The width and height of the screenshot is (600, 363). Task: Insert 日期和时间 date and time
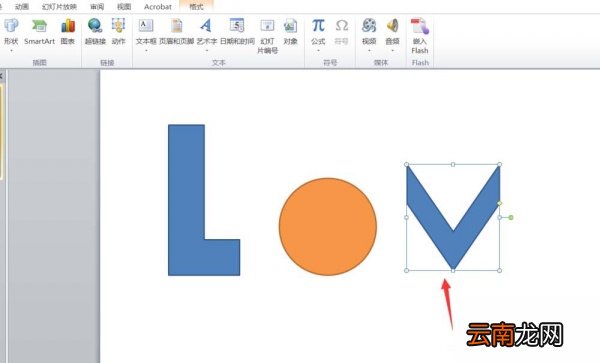(x=237, y=32)
